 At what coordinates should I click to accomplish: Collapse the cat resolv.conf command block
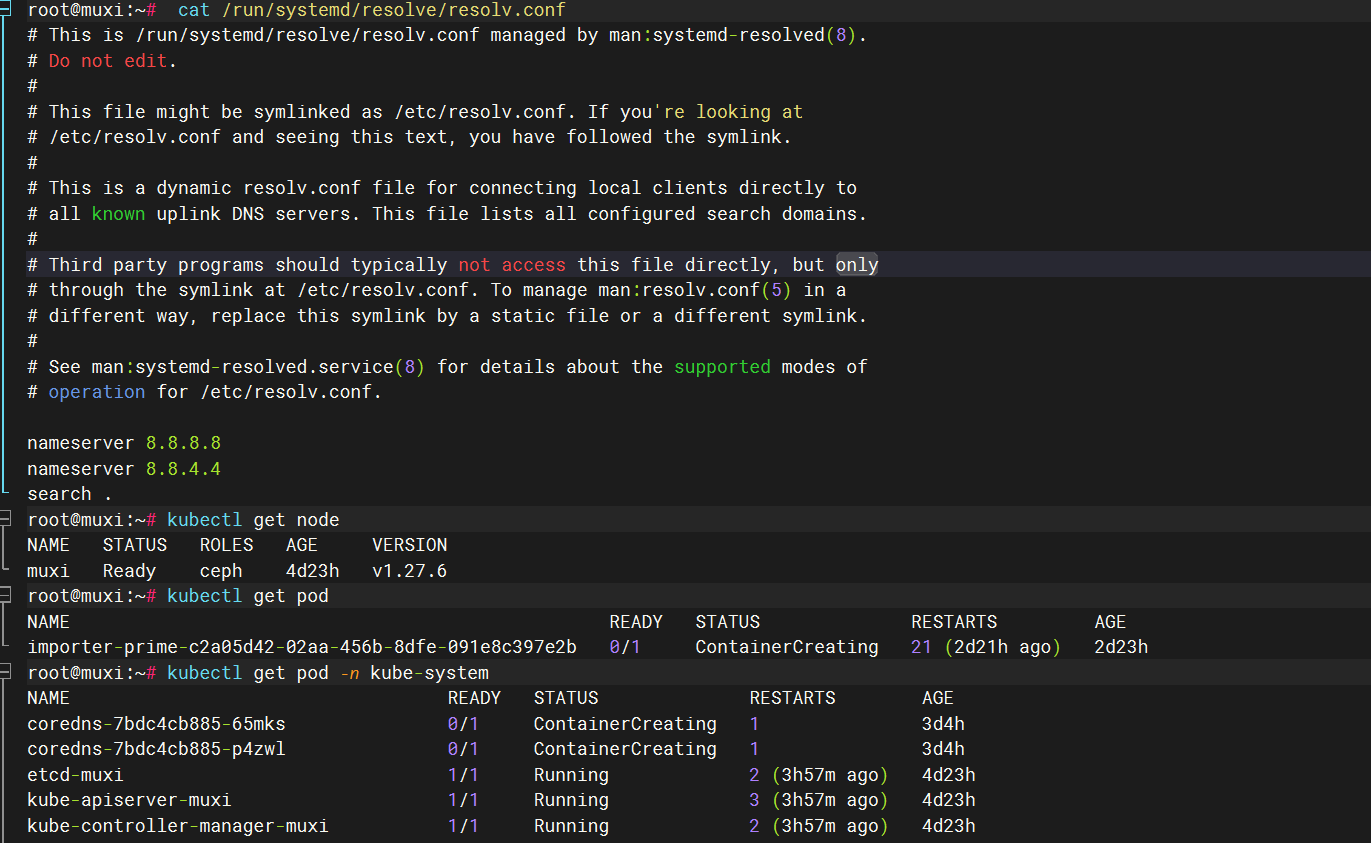click(x=5, y=10)
